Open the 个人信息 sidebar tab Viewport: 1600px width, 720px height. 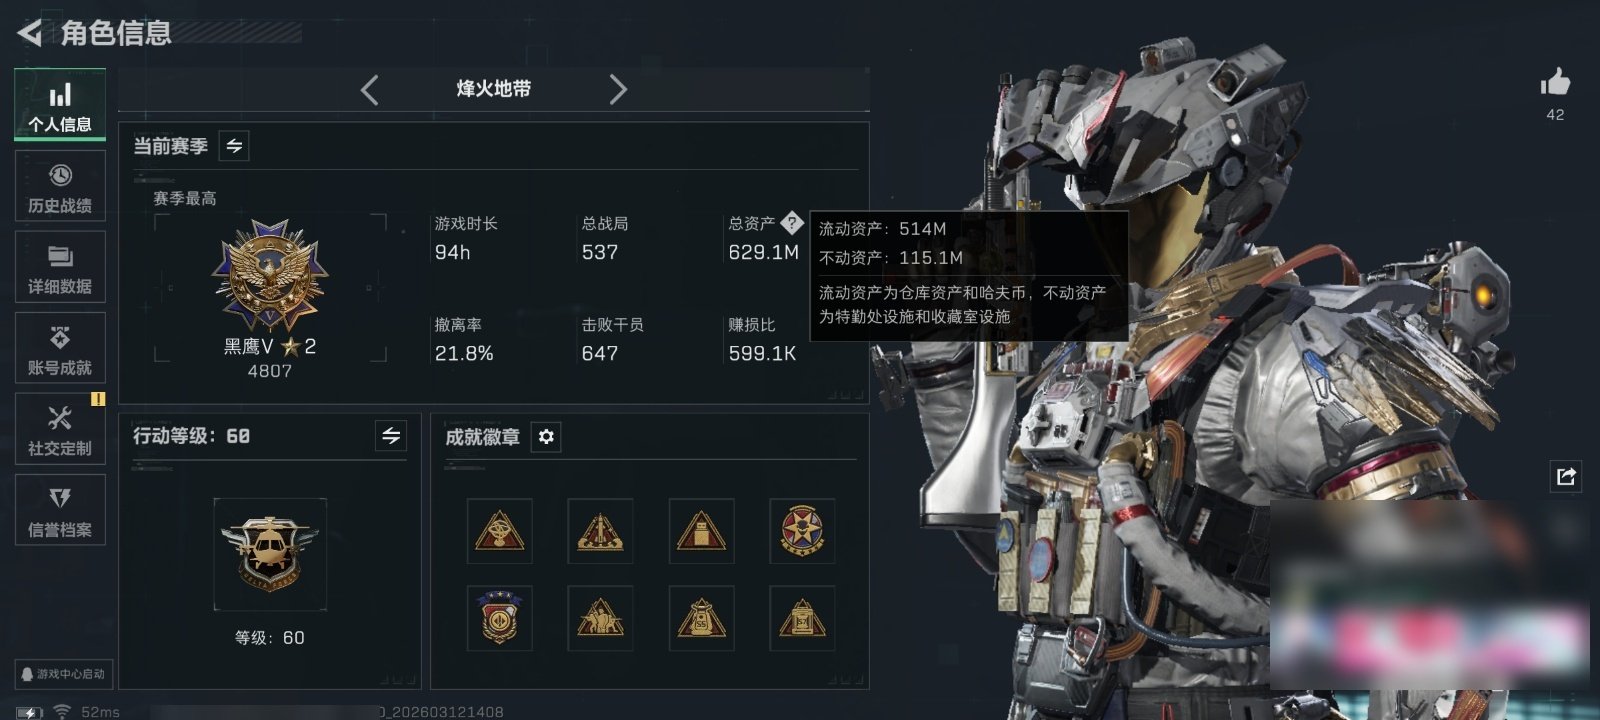60,105
